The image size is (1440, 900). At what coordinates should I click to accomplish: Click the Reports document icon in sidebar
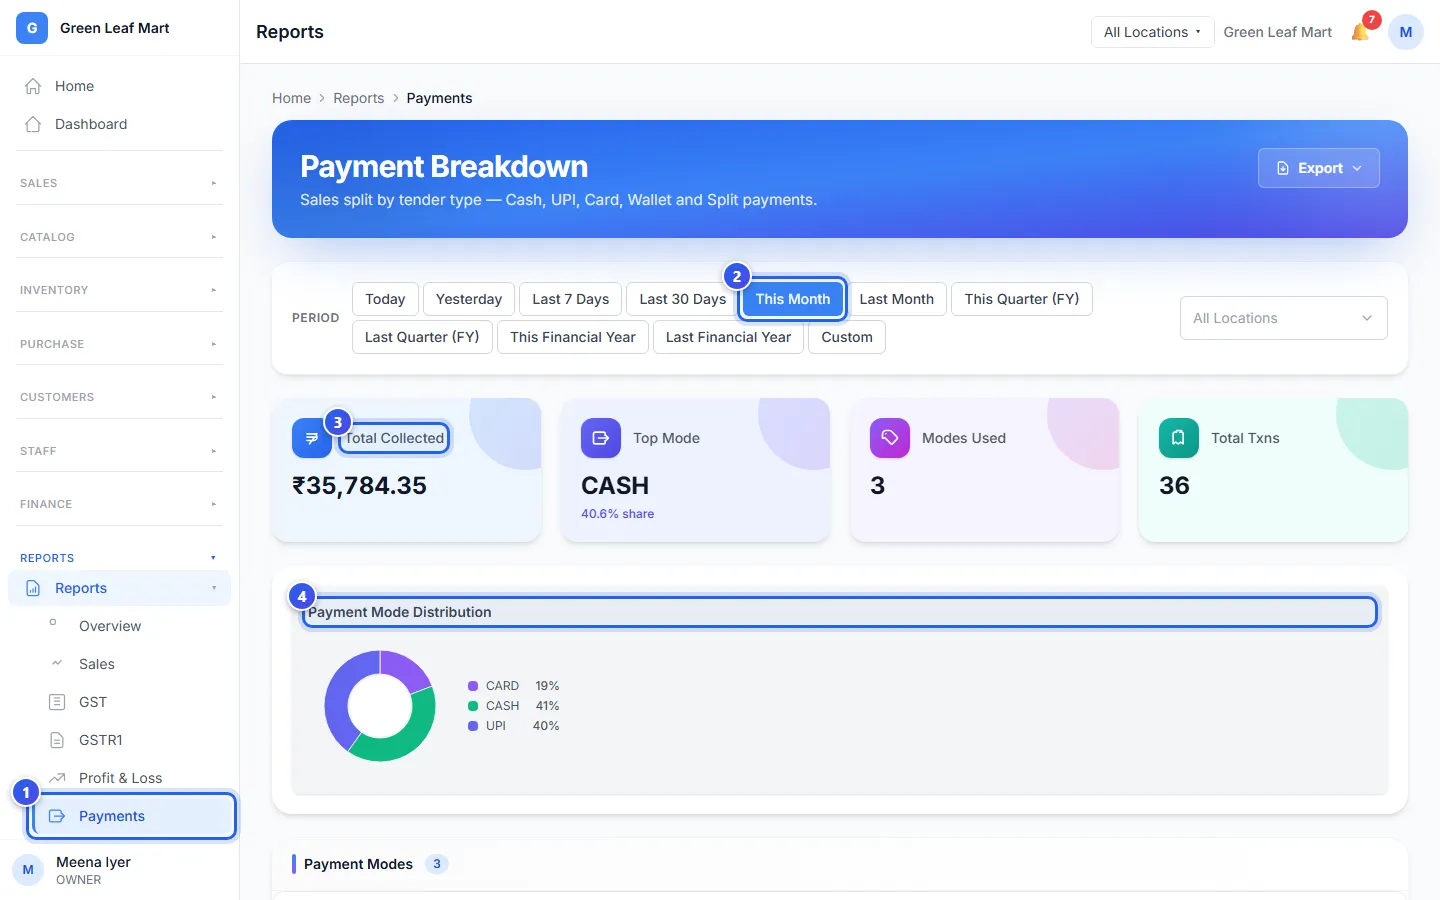coord(33,588)
